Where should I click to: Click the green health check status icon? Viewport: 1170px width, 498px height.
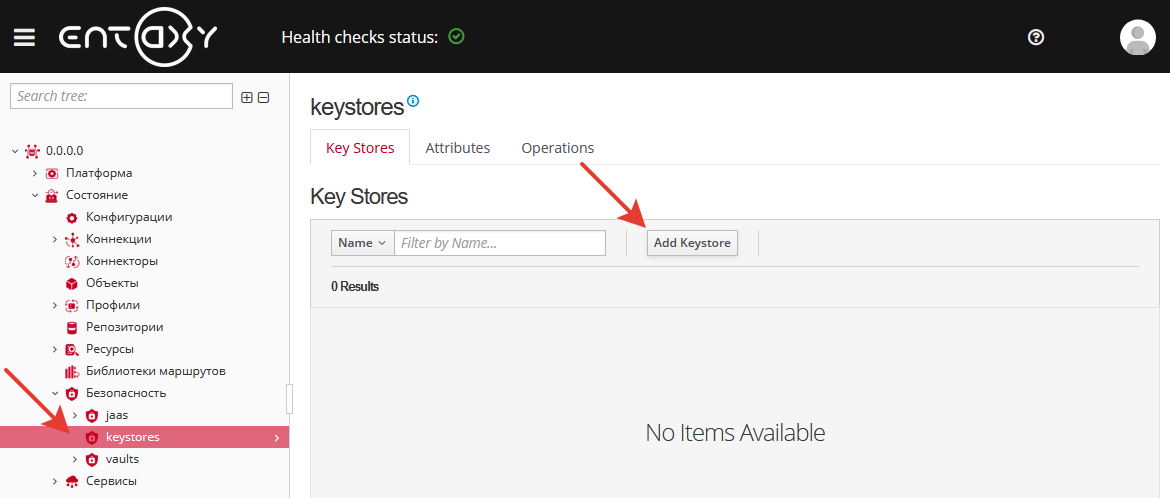click(457, 36)
